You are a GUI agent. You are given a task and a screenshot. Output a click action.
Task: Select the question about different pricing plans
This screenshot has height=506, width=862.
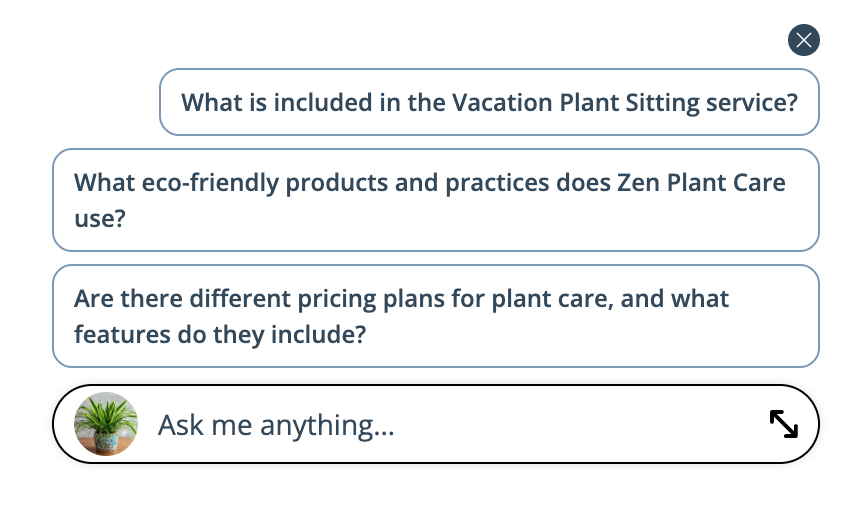coord(436,316)
